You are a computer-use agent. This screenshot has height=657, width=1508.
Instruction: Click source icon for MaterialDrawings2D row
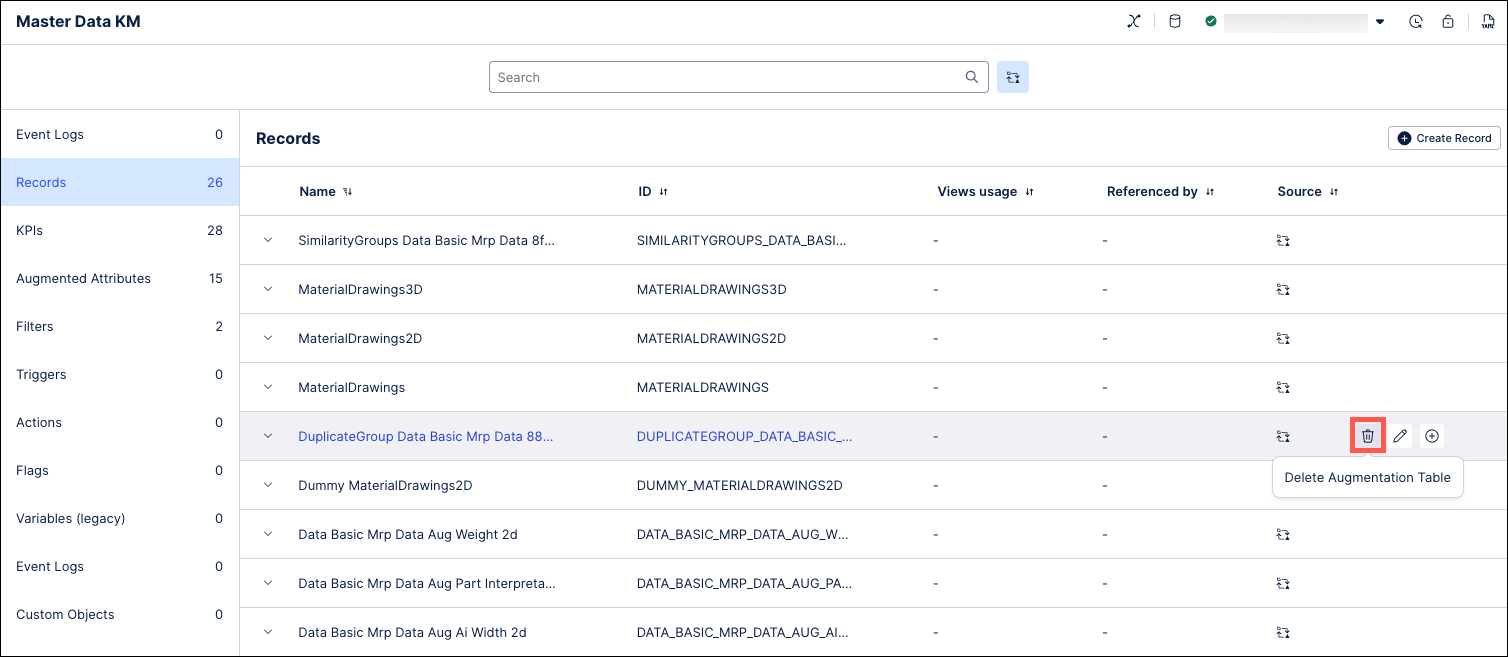click(1284, 338)
